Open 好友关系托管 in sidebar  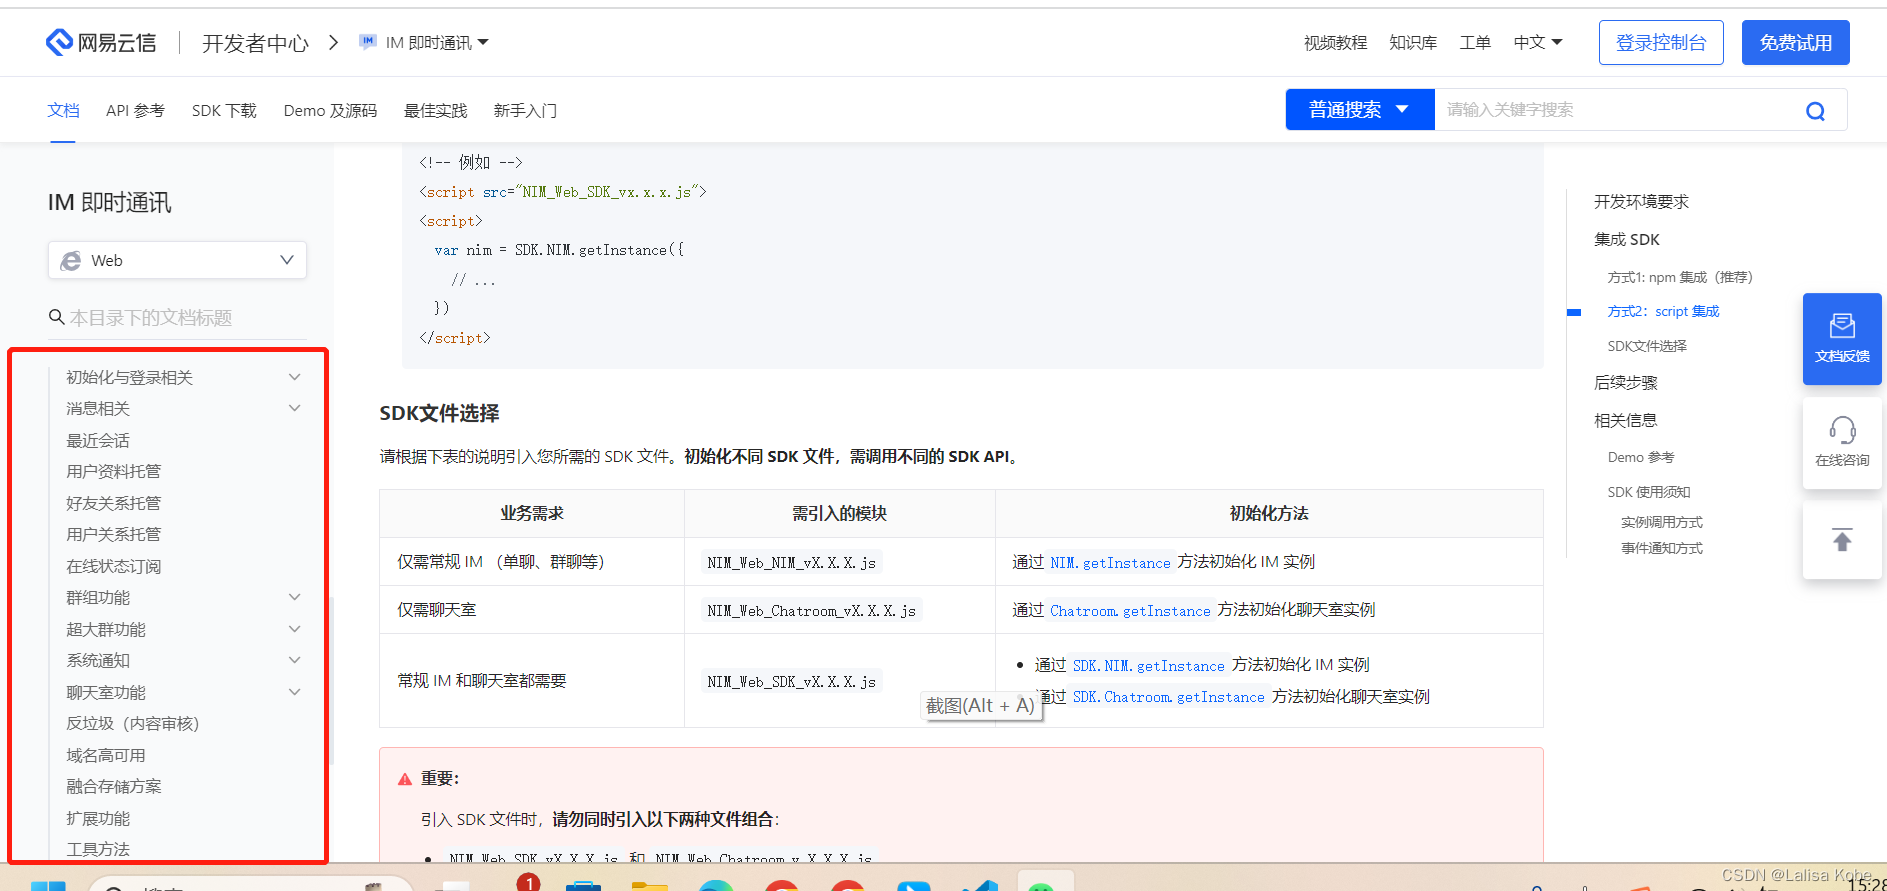(x=114, y=503)
